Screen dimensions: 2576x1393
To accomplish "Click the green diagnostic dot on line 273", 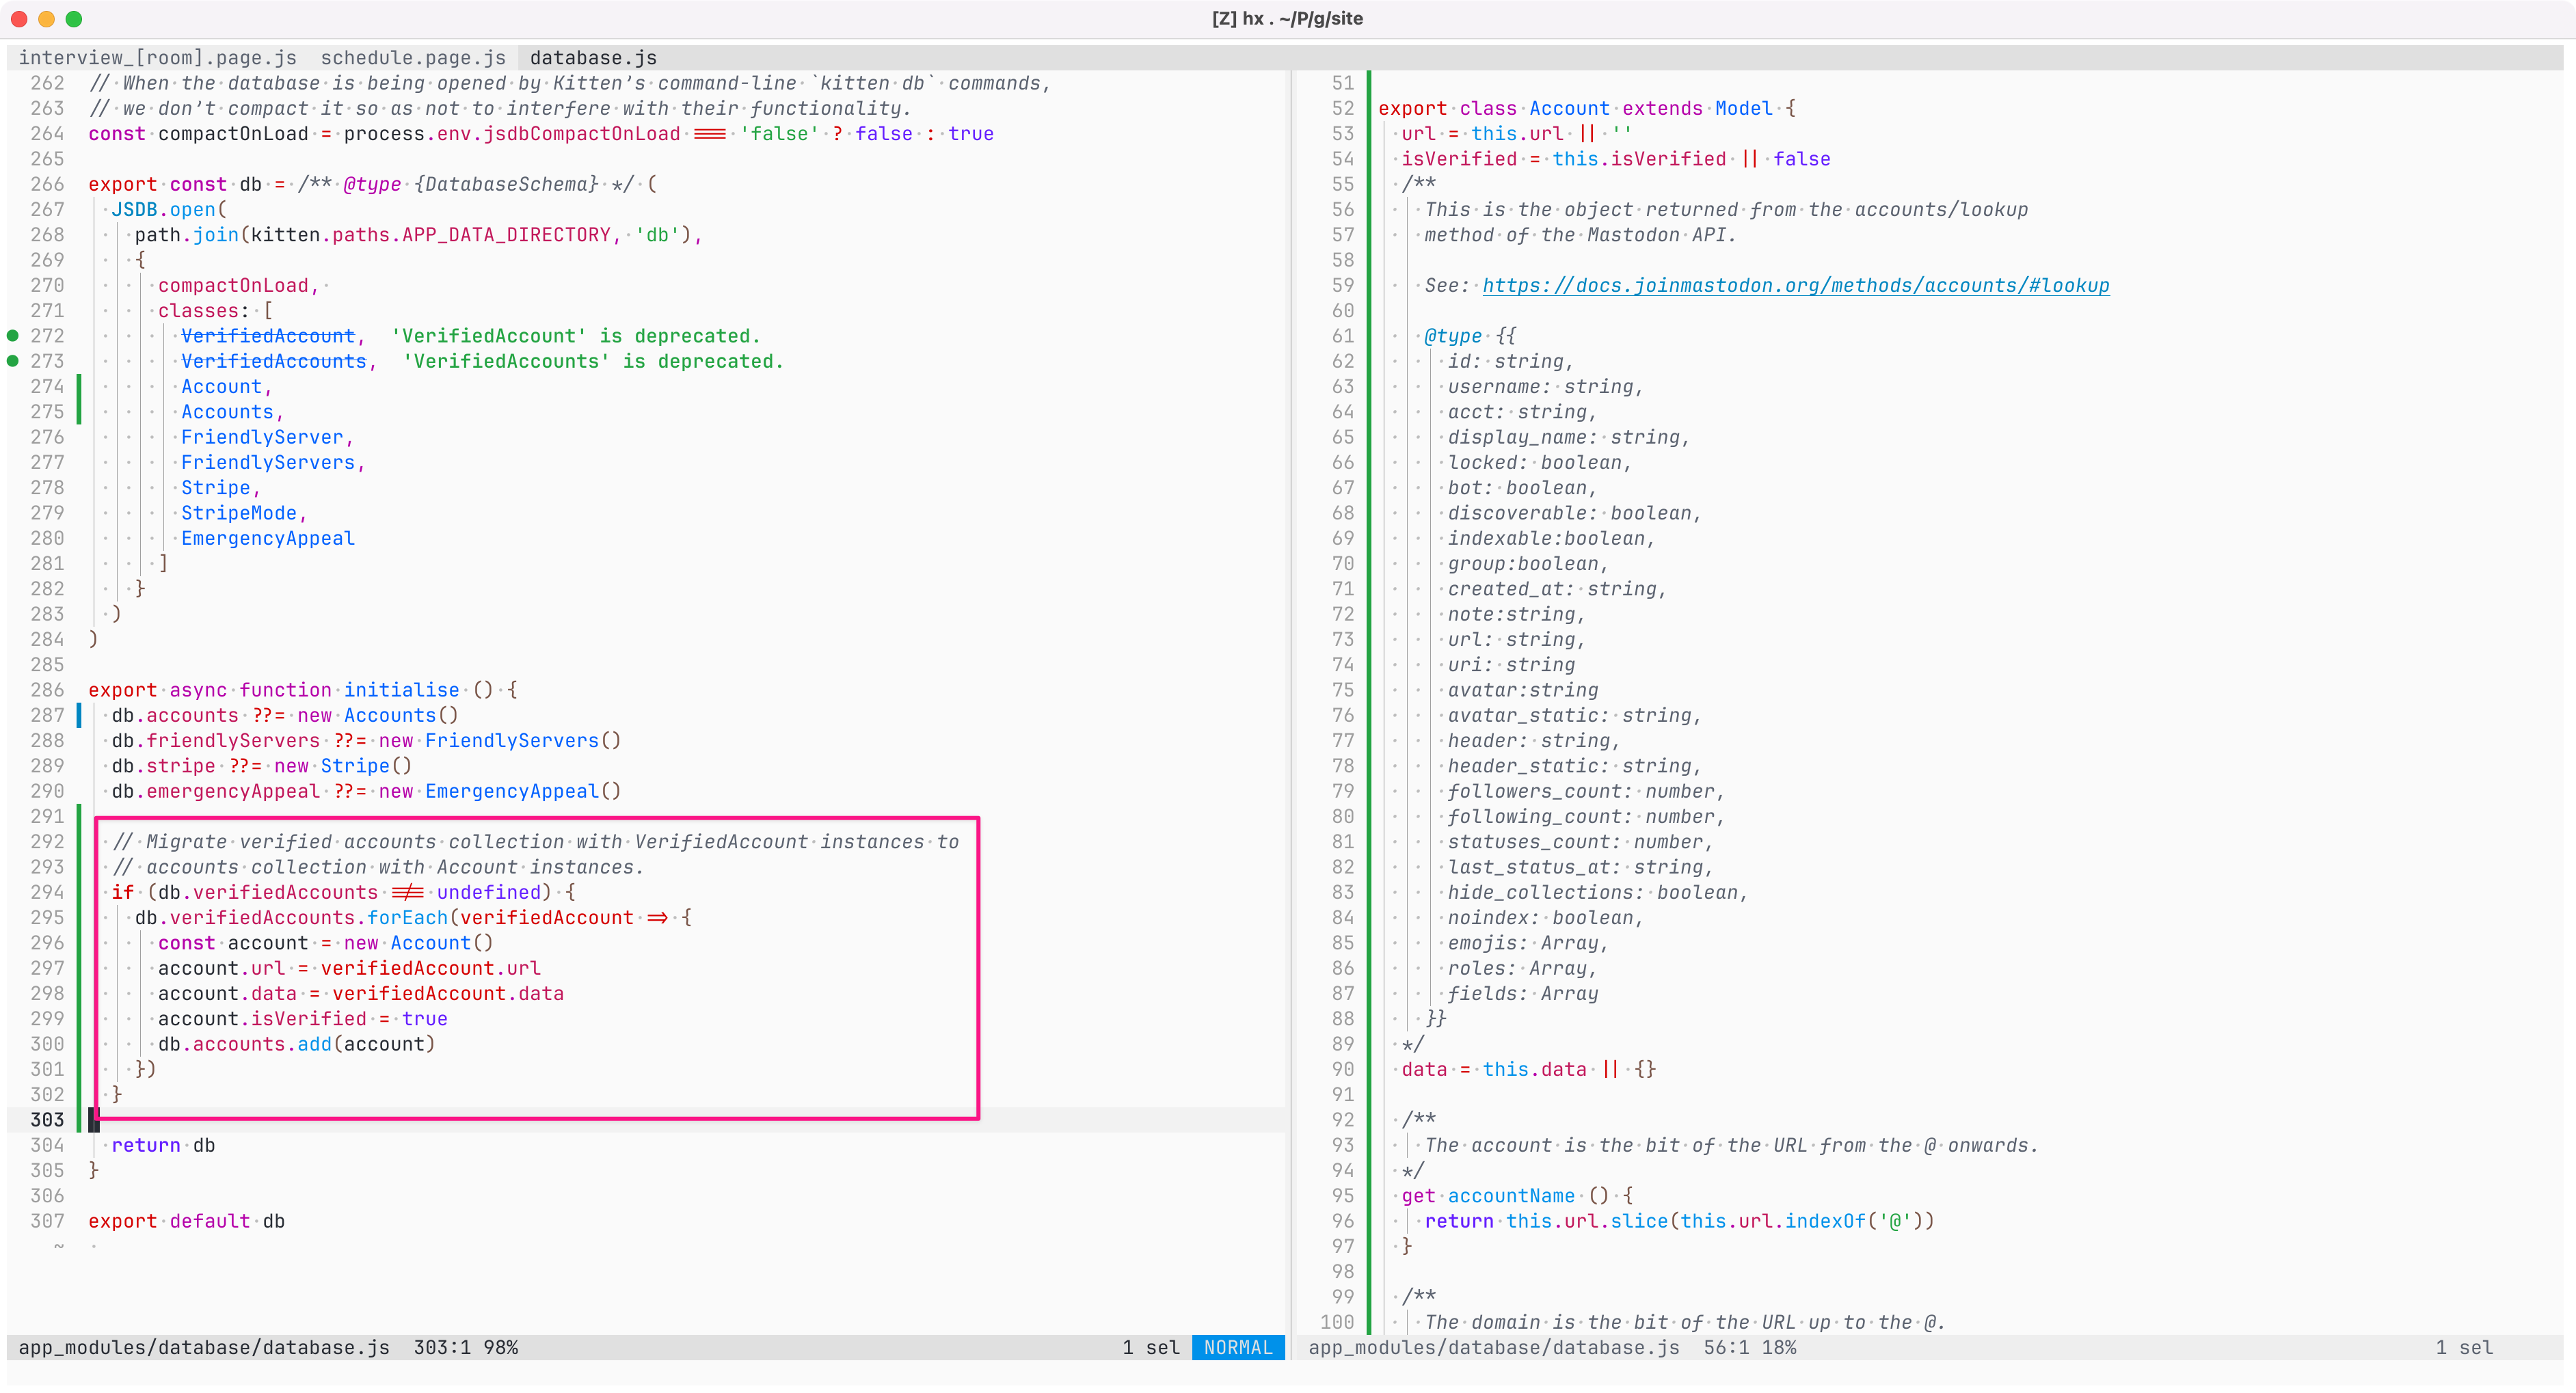I will coord(13,361).
